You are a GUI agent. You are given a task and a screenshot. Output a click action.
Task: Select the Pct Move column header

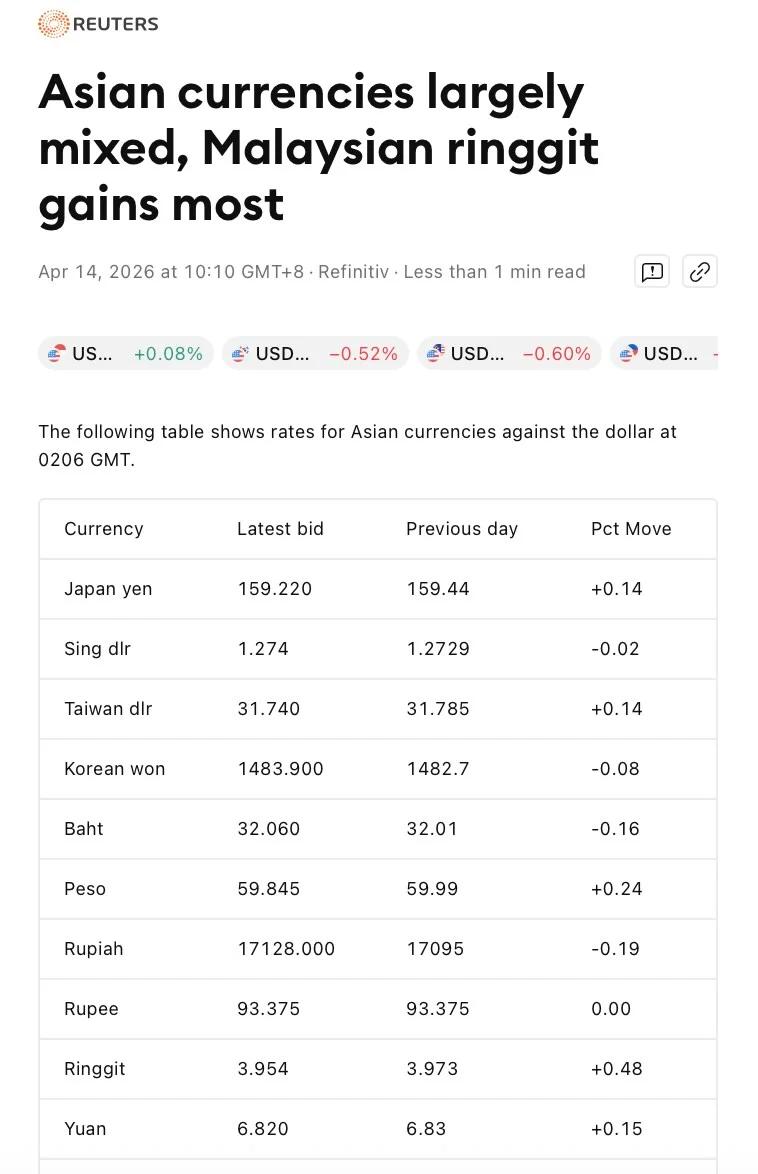coord(631,529)
